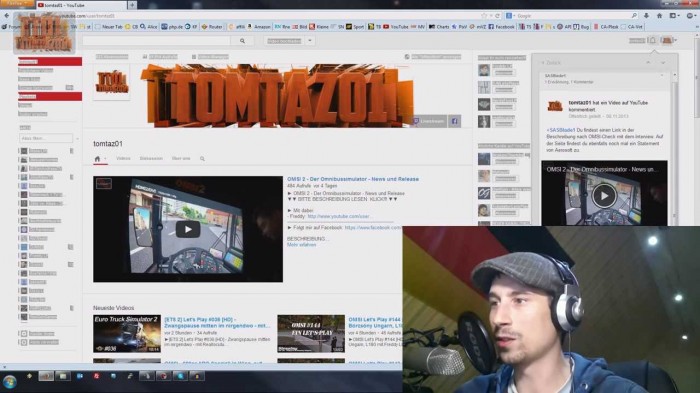Open OMSI 2 News und Release link

tap(353, 179)
